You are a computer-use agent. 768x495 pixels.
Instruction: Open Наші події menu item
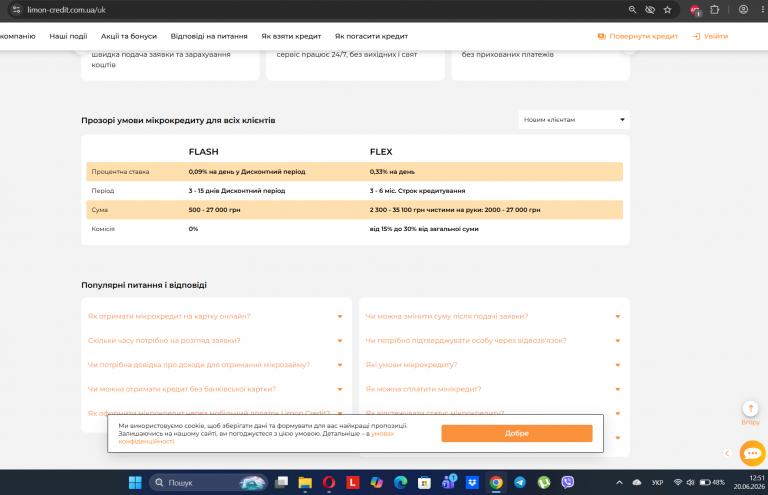tap(68, 36)
